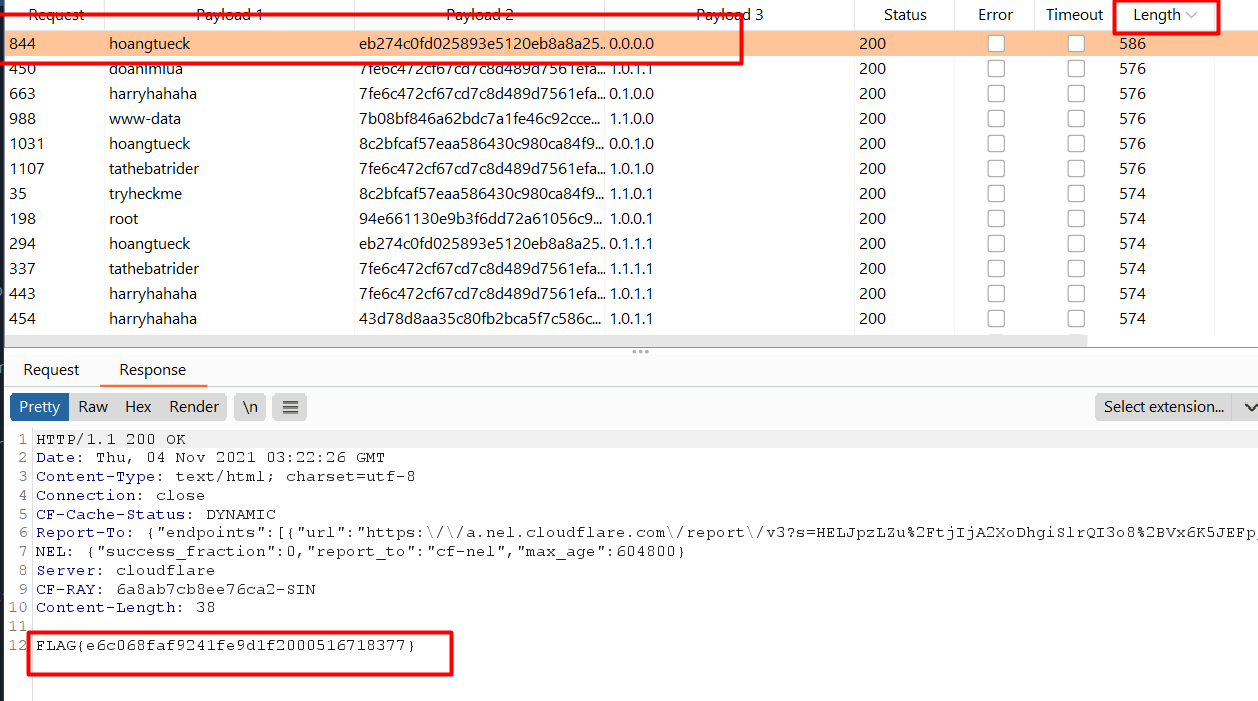Click the Report-To header line
The image size is (1258, 701).
646,533
